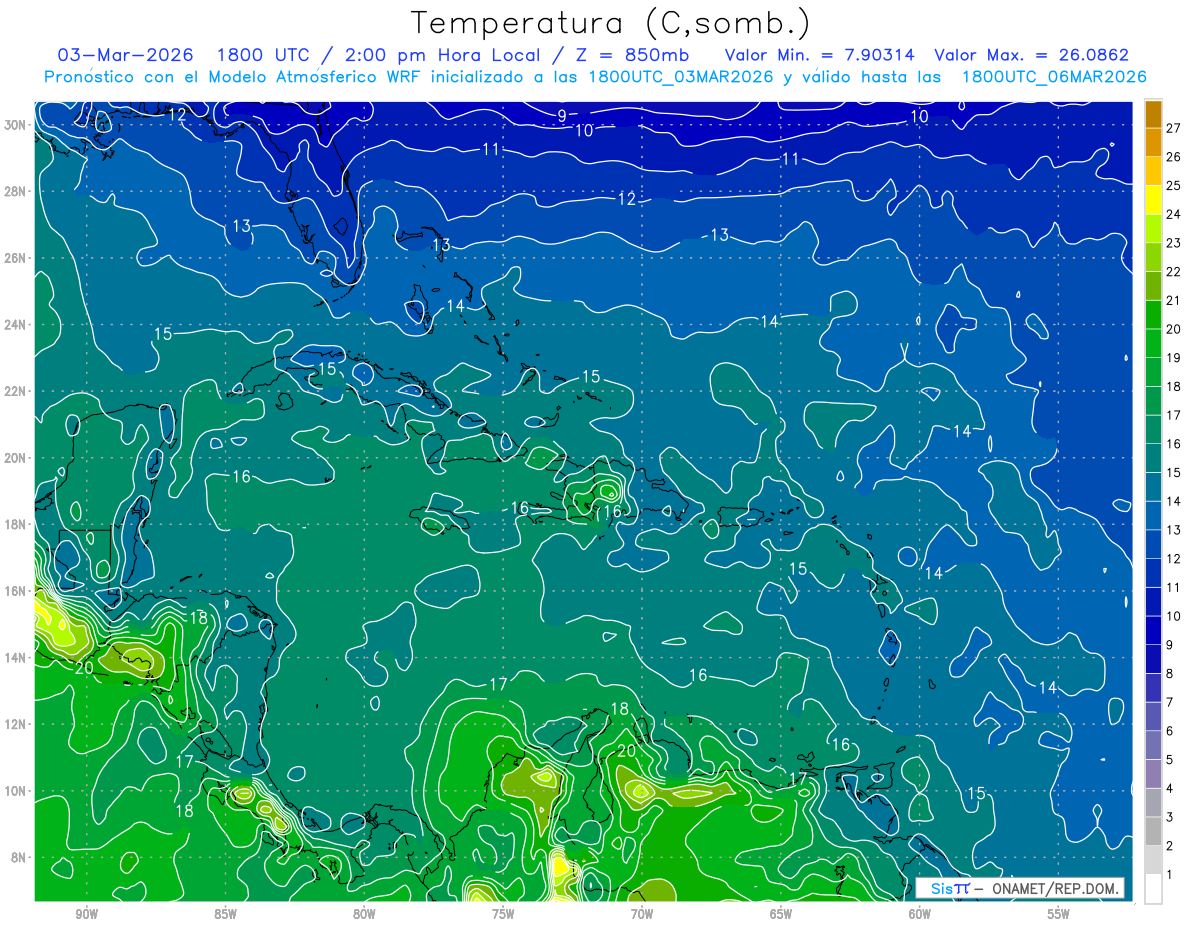Click the 22N latitude label
The height and width of the screenshot is (927, 1200).
click(17, 391)
